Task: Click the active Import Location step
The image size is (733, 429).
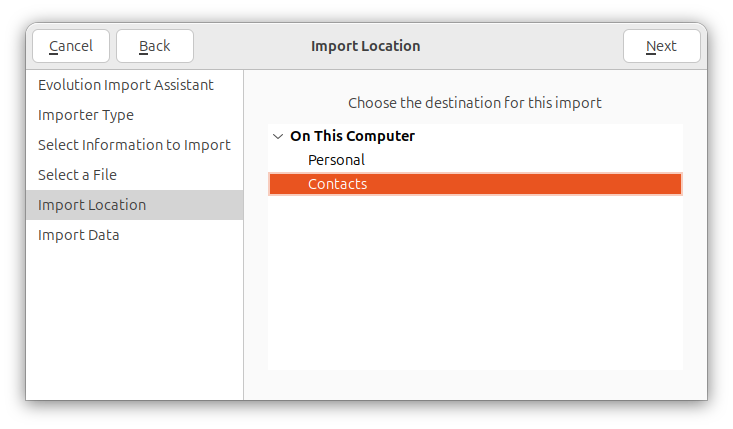Action: [135, 205]
